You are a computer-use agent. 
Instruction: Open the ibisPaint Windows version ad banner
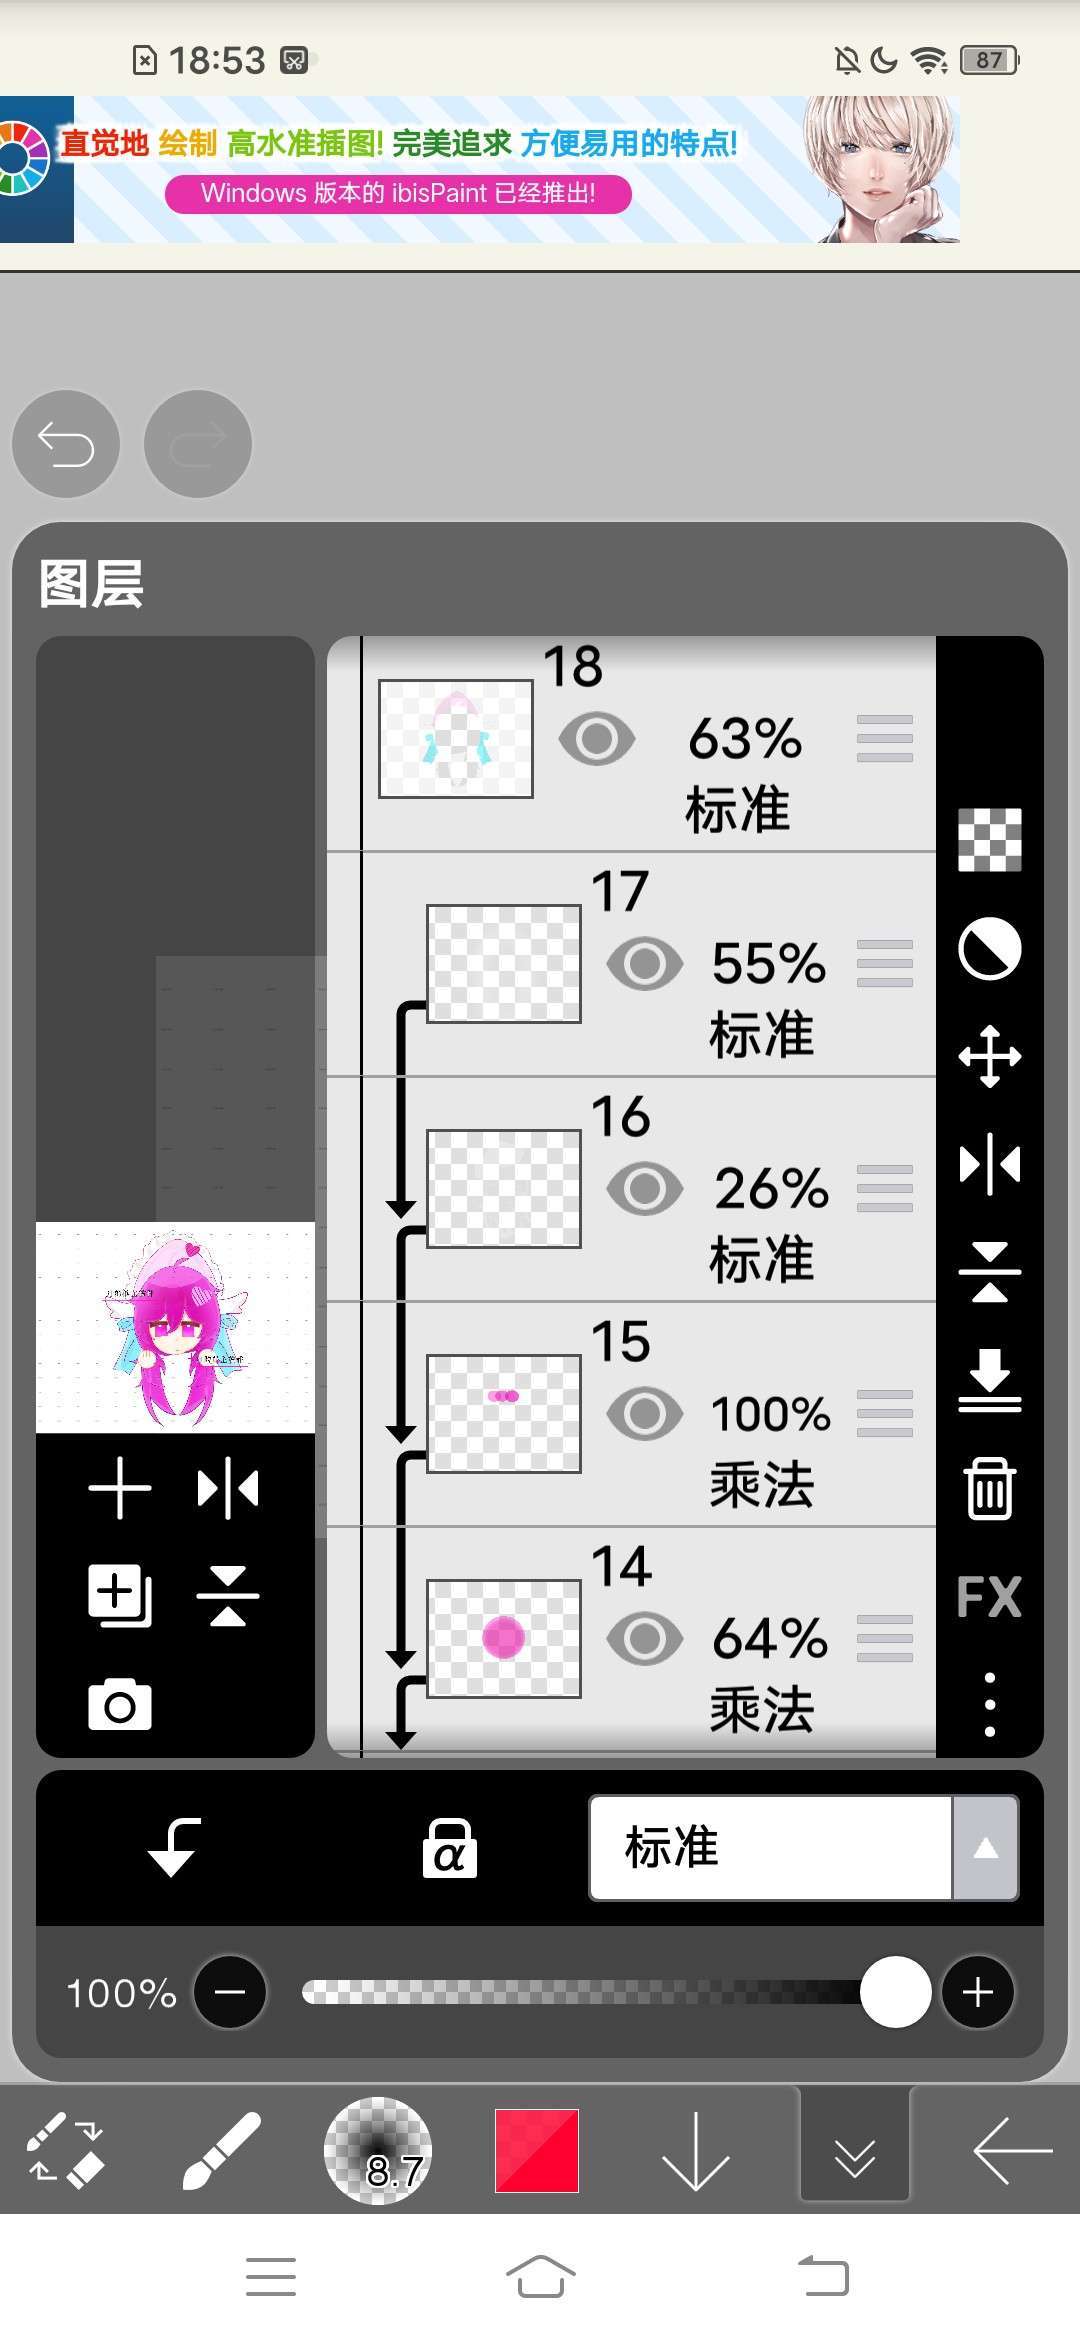480,169
